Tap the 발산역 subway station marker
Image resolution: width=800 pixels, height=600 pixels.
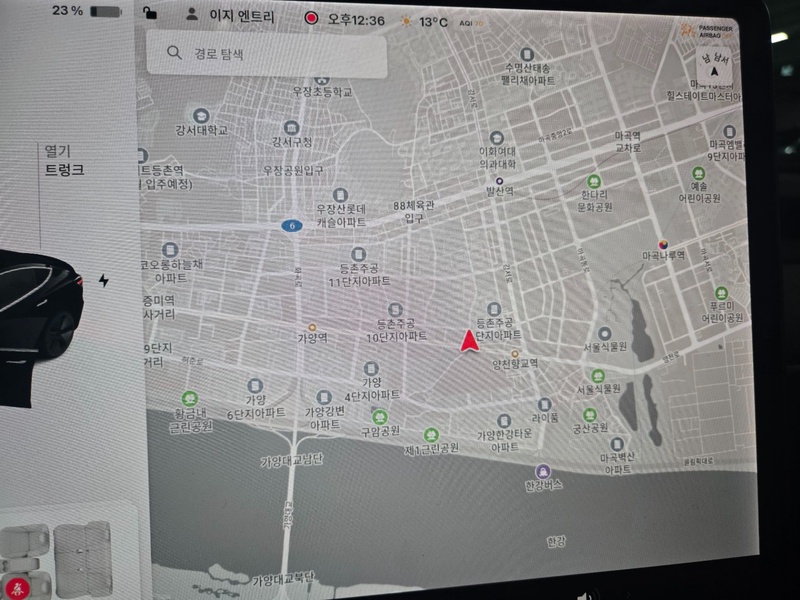pos(499,181)
